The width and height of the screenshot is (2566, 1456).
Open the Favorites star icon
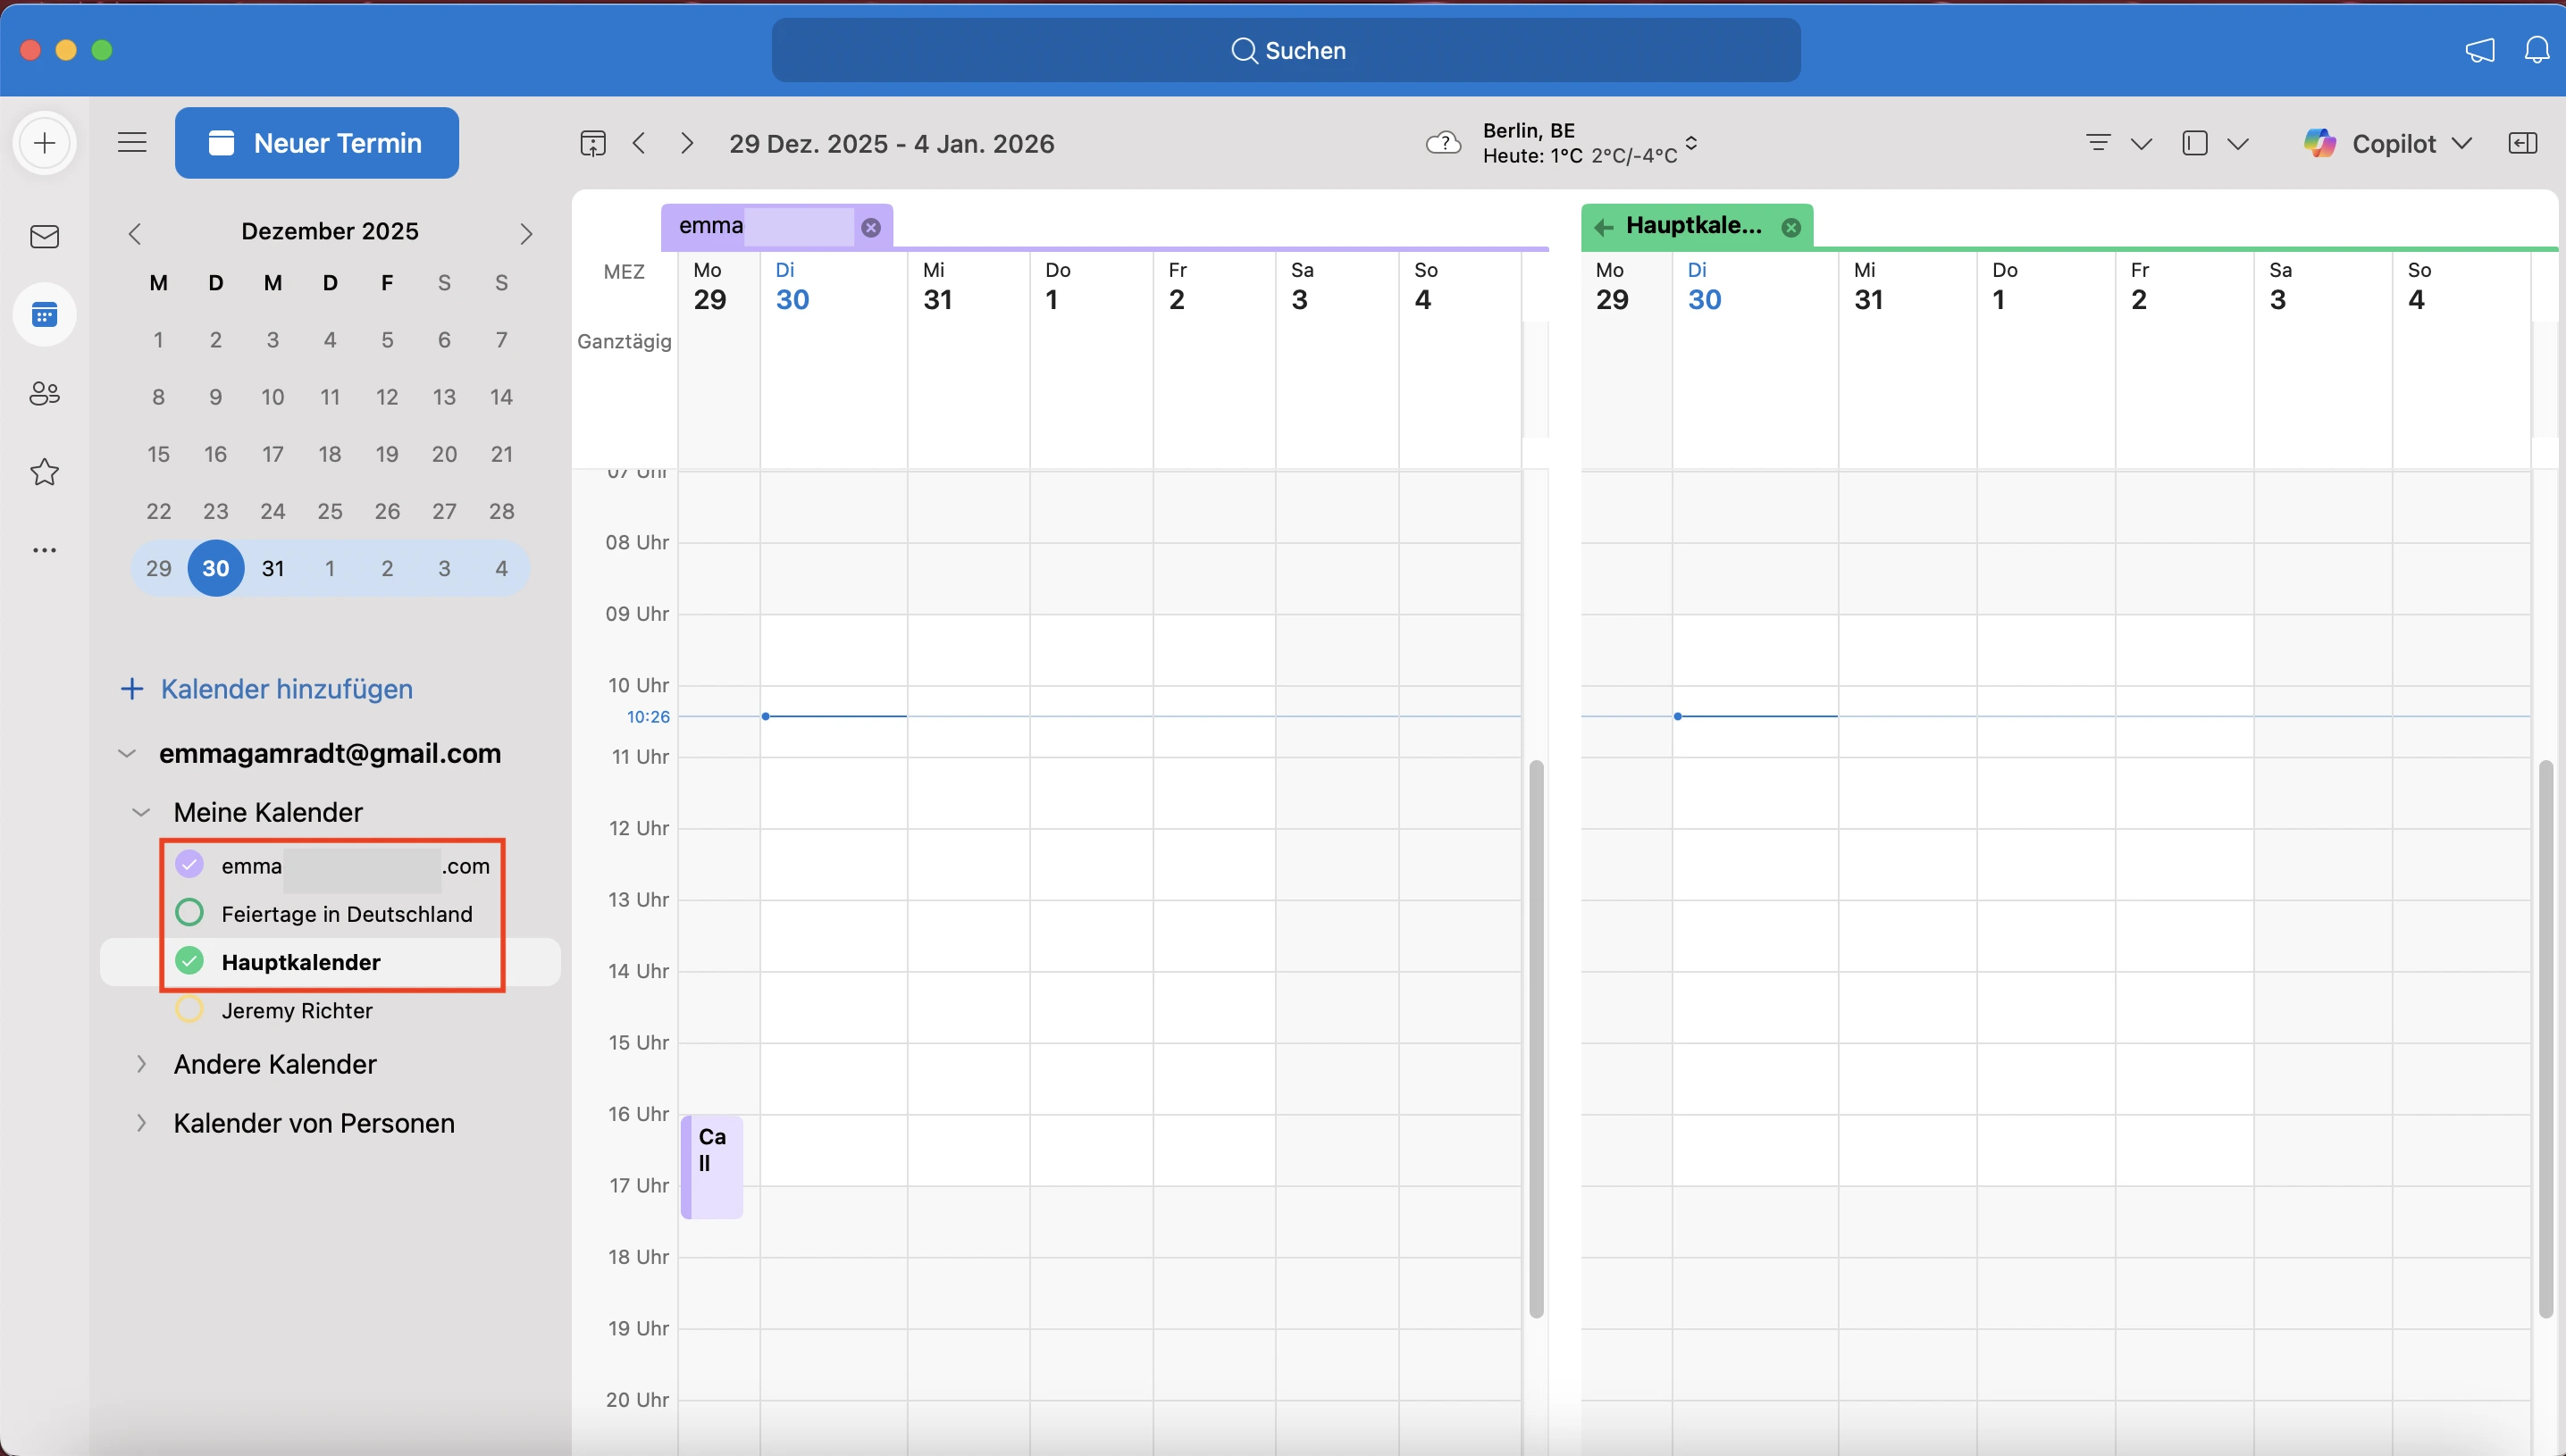44,472
